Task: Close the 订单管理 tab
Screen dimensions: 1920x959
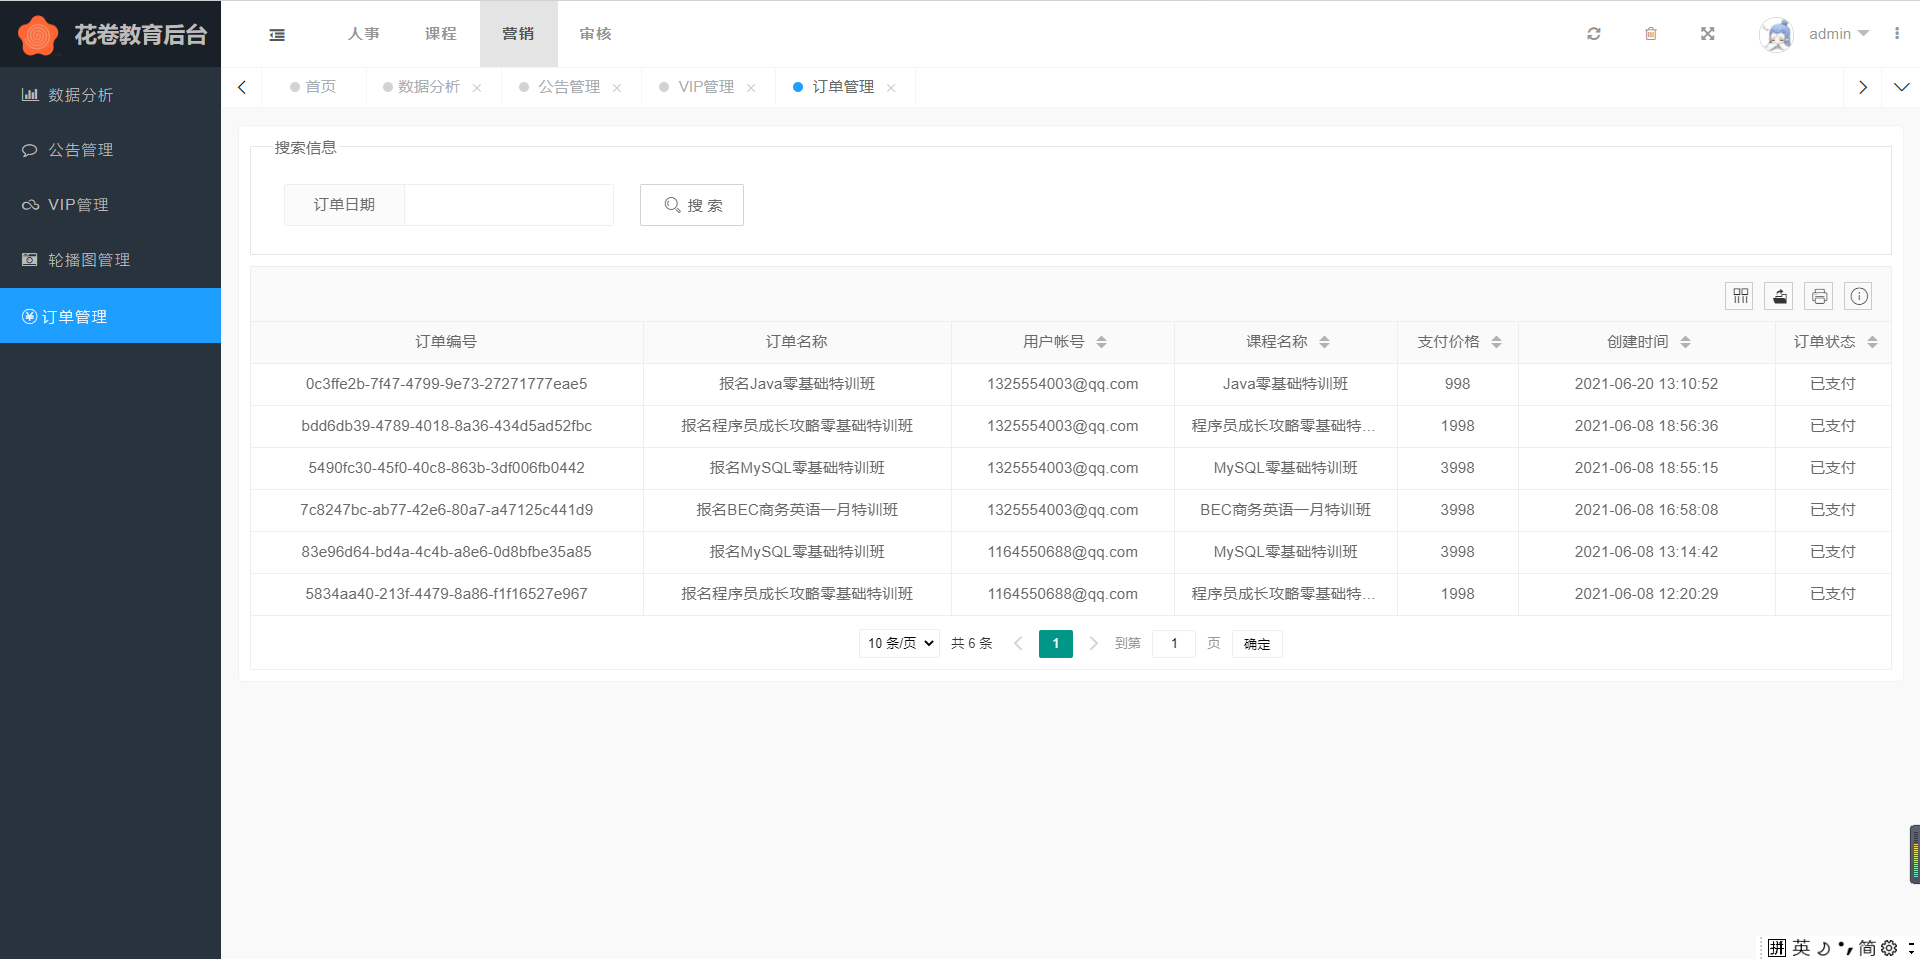Action: point(891,88)
